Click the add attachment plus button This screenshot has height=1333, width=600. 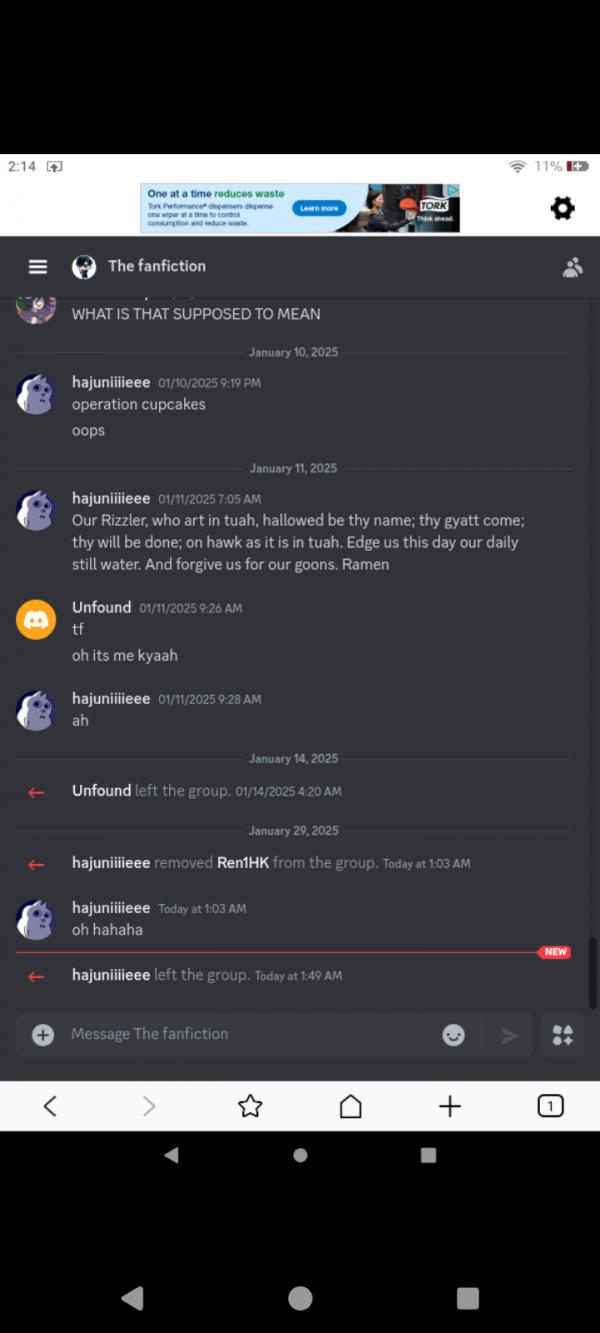[43, 1035]
